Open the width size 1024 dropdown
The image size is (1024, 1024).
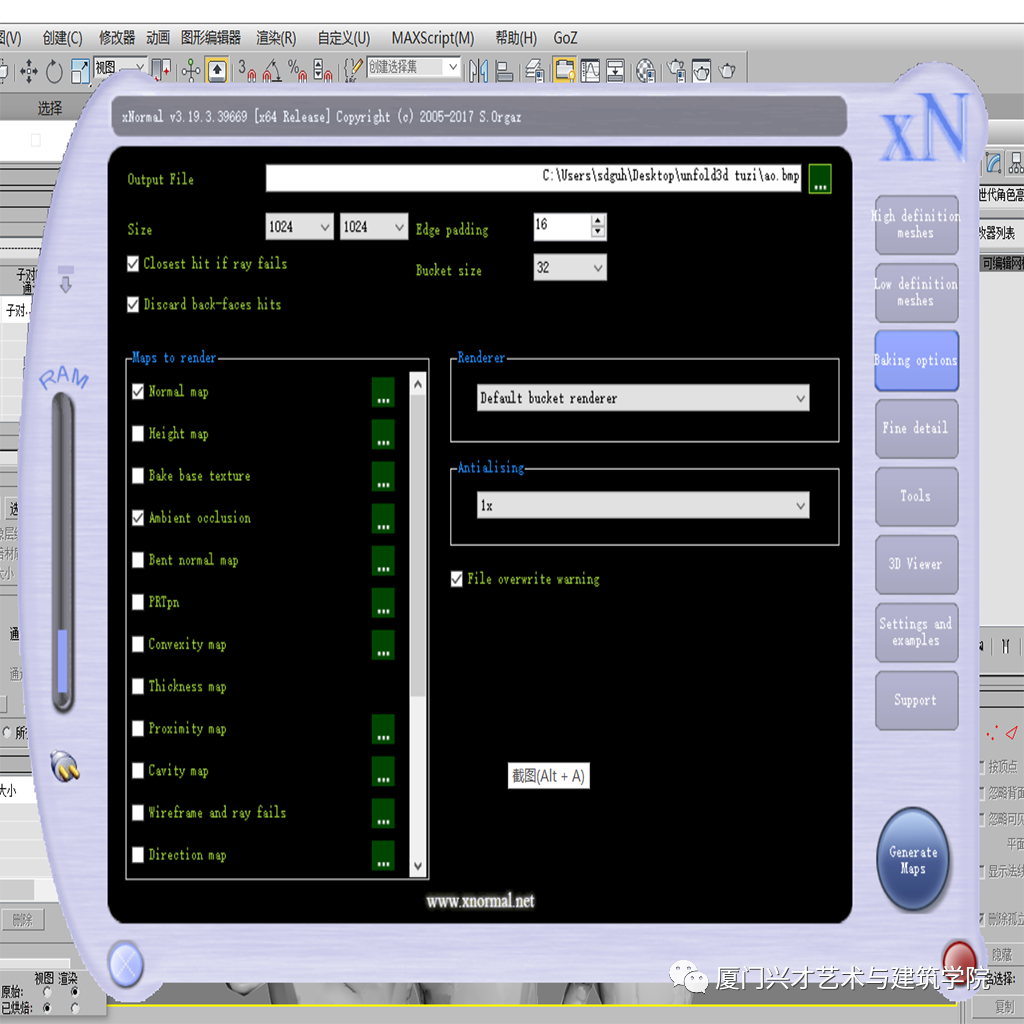tap(300, 227)
